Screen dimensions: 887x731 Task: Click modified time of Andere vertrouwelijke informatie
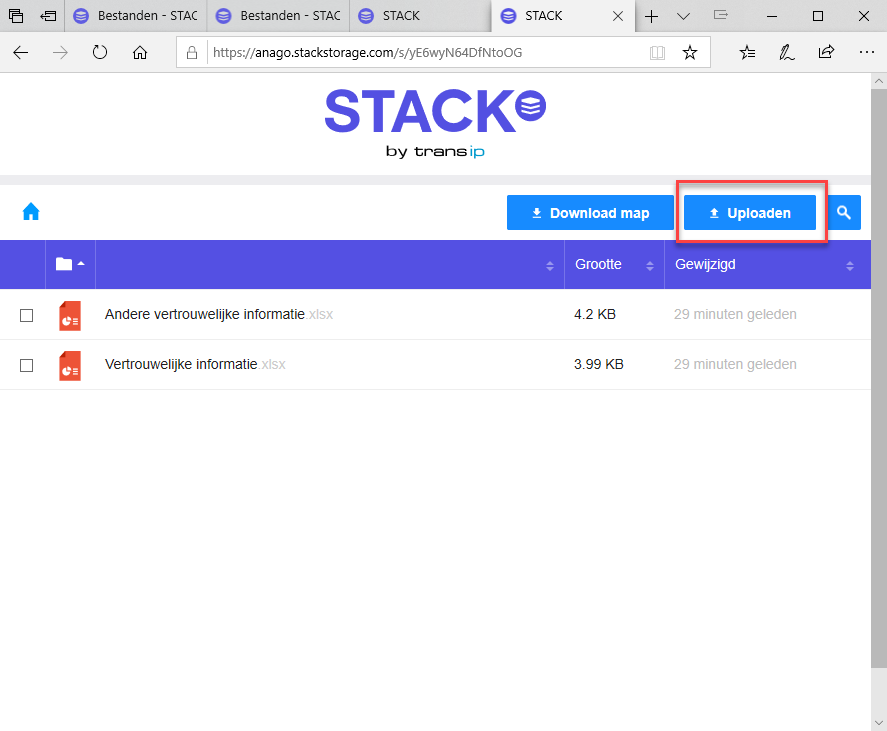pyautogui.click(x=735, y=315)
